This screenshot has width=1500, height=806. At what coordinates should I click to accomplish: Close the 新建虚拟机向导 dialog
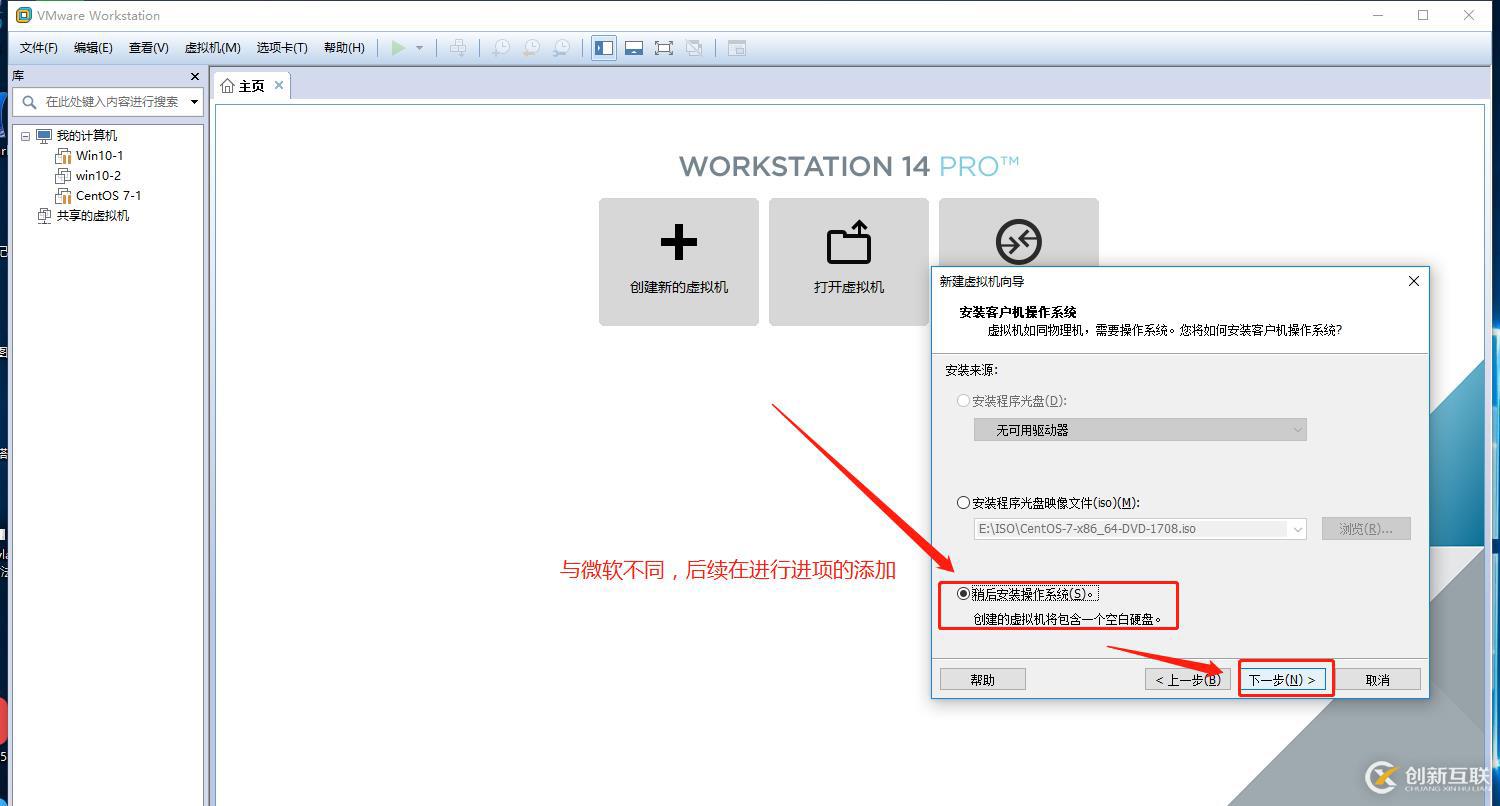(1414, 281)
